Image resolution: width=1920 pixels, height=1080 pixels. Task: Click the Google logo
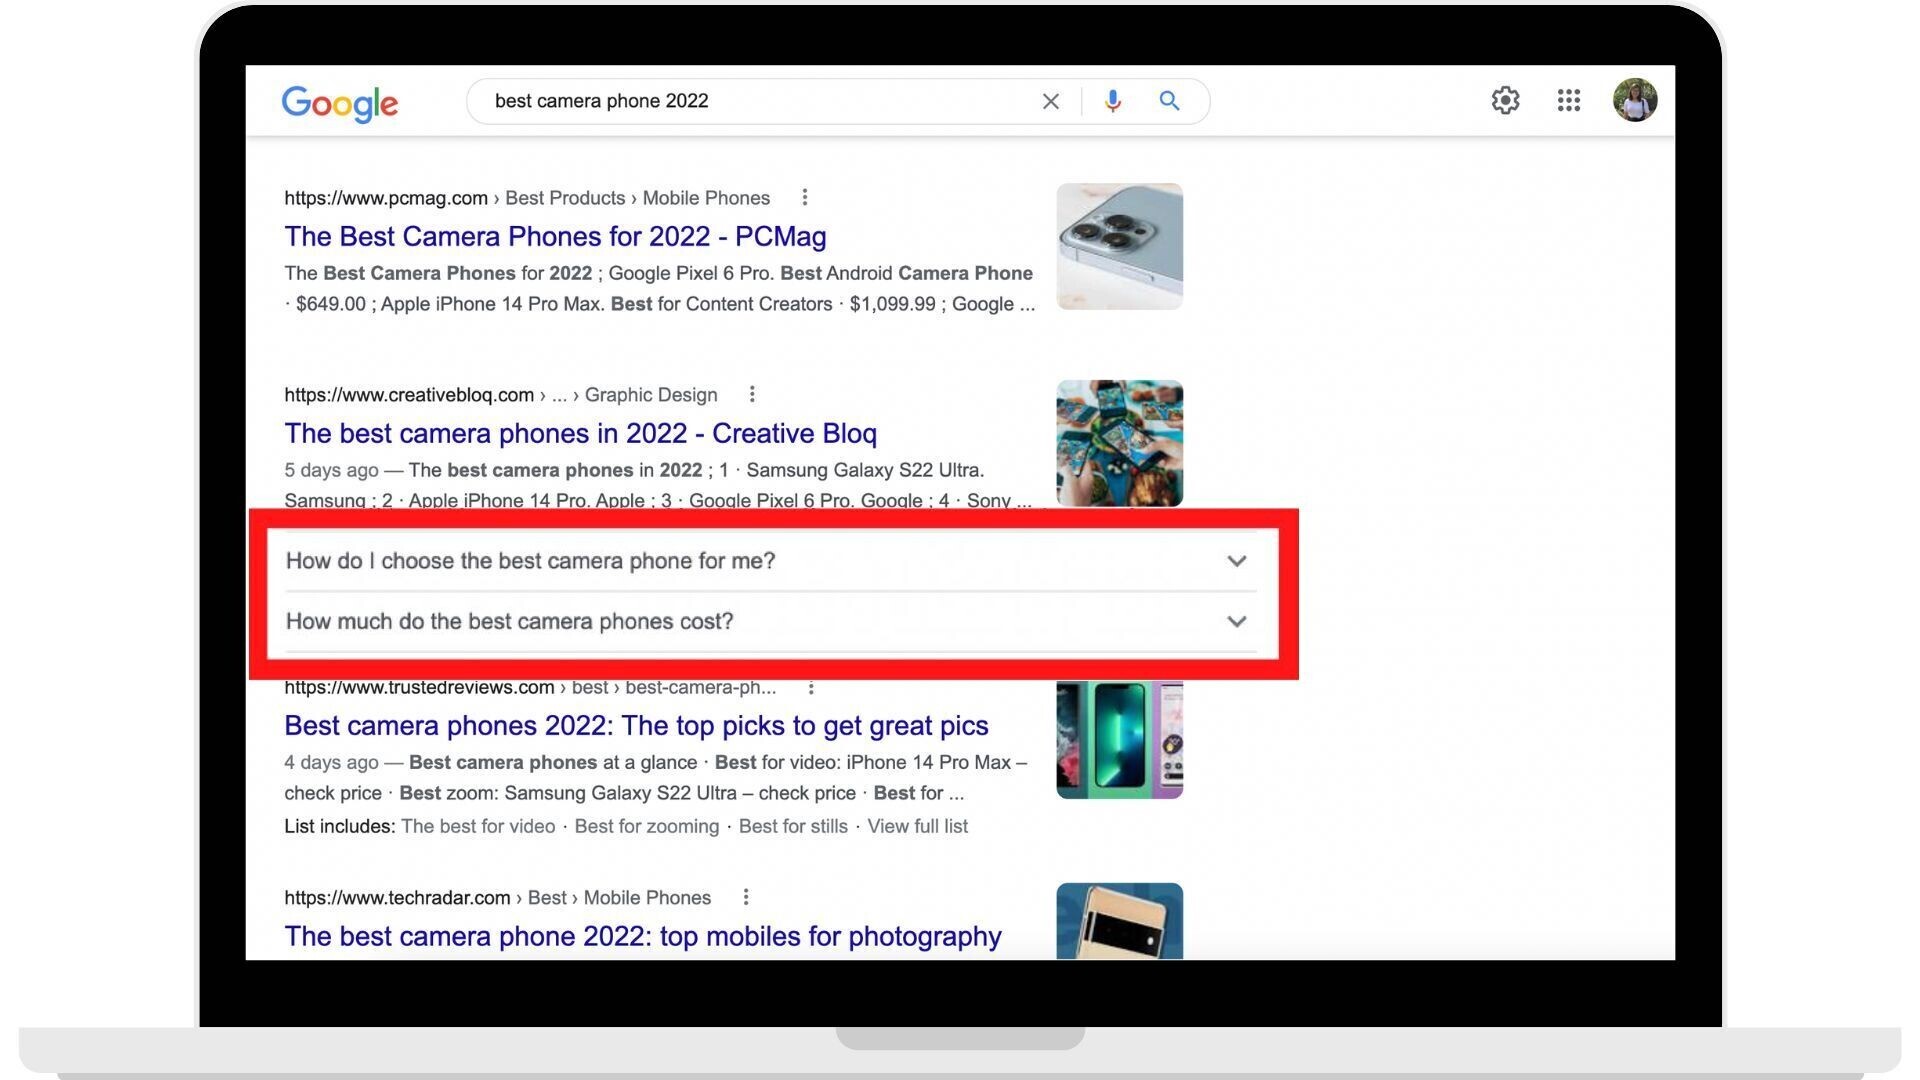[340, 103]
